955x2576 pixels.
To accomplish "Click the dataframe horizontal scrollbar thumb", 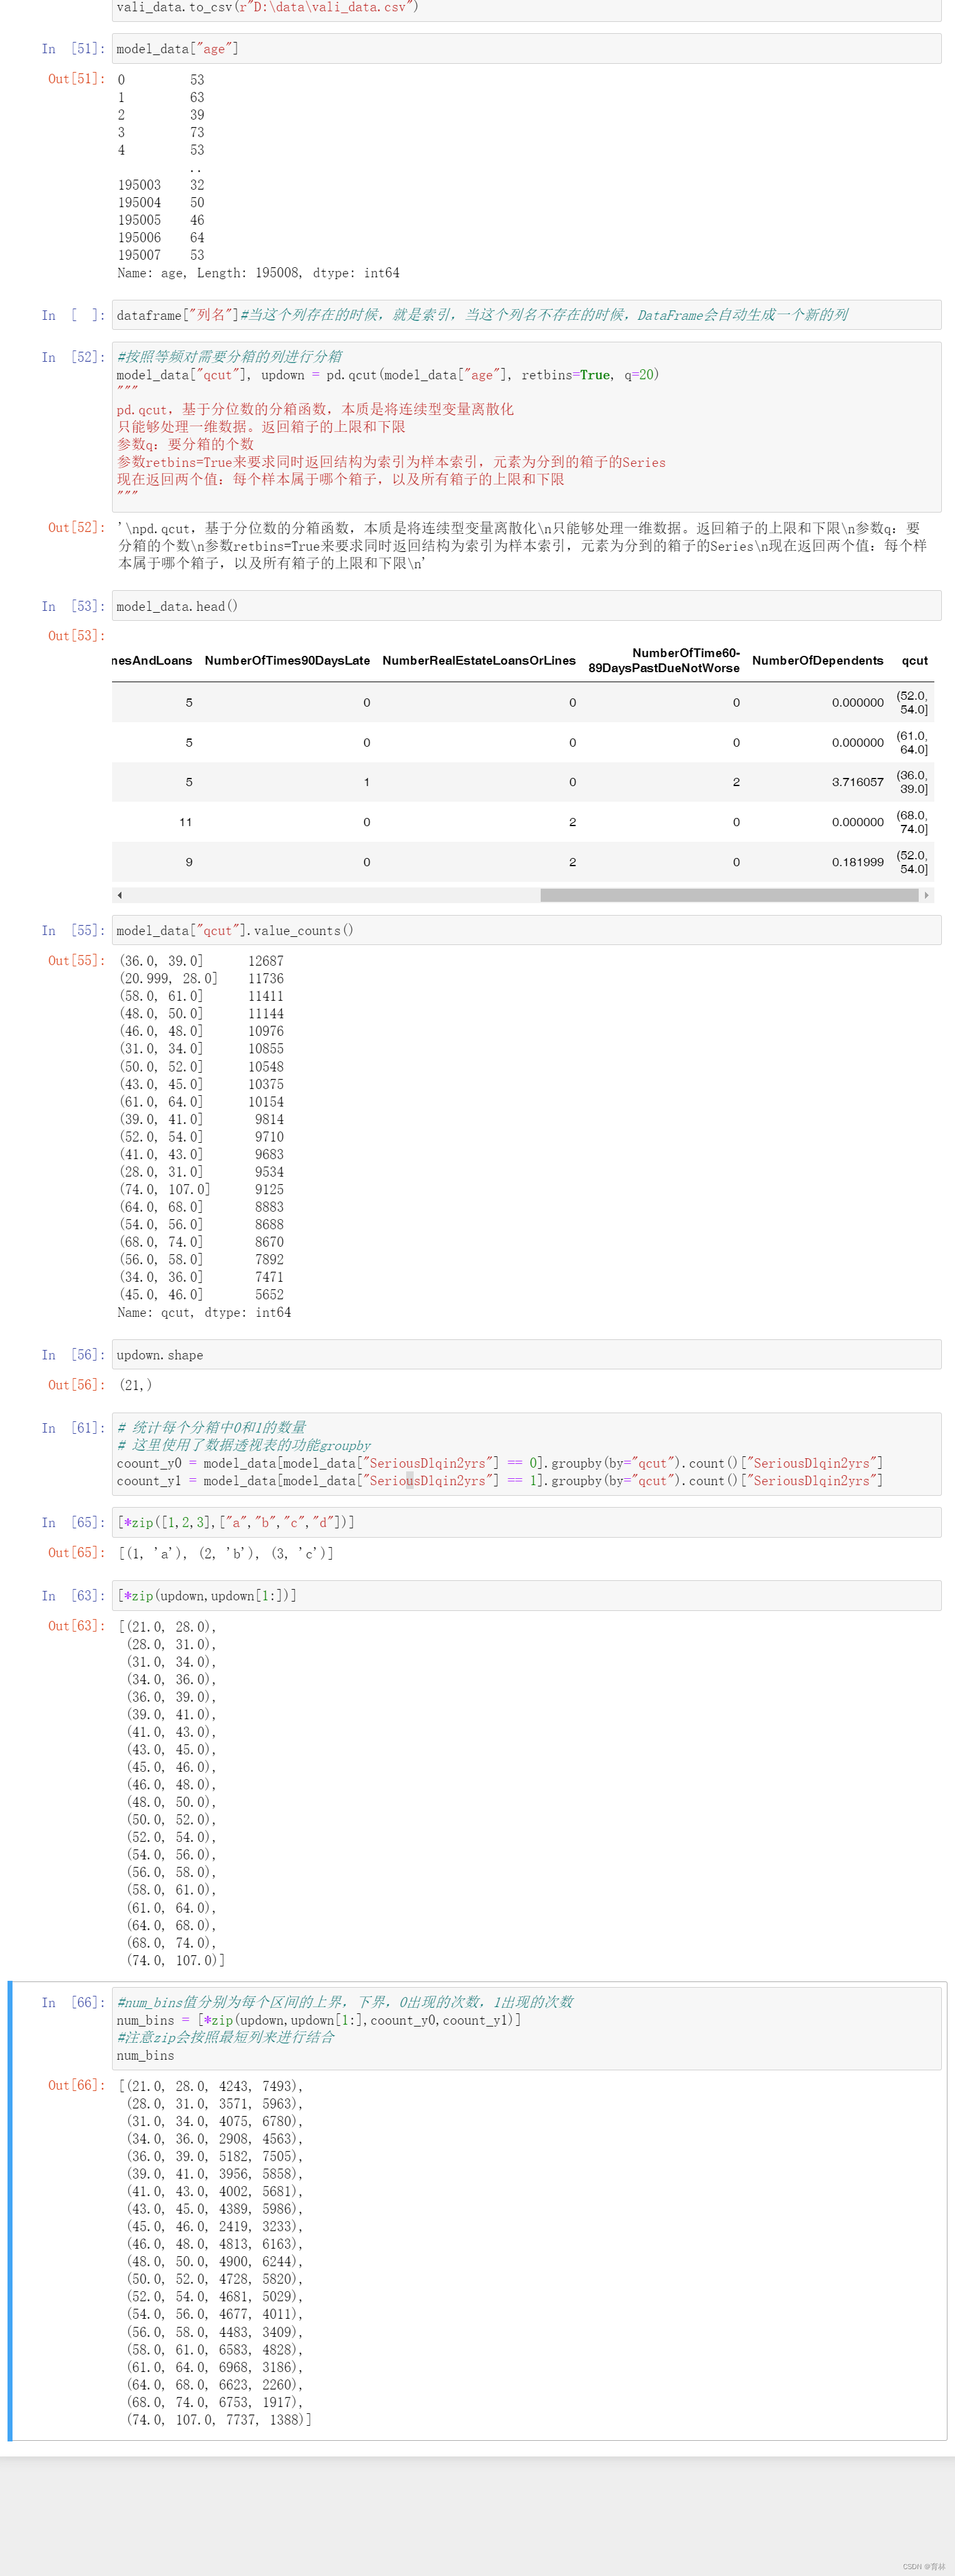I will tap(729, 895).
